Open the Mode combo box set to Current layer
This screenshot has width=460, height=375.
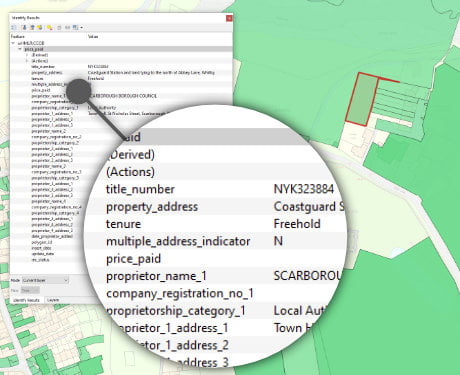point(45,280)
